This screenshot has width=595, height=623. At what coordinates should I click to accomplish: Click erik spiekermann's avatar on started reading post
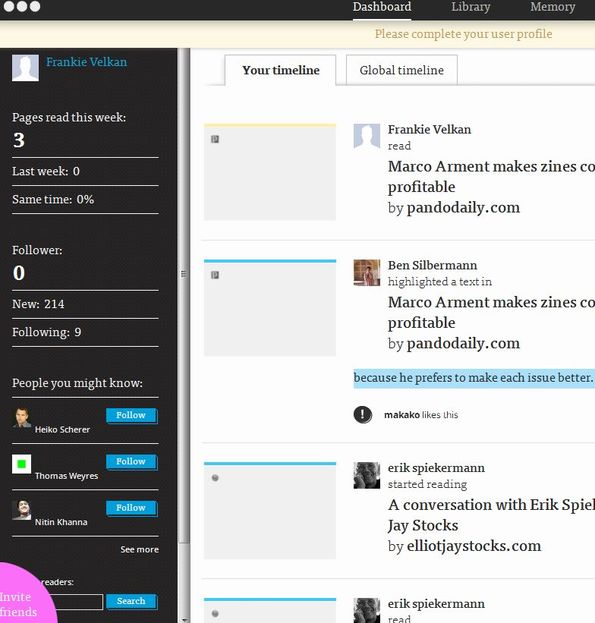pos(367,475)
